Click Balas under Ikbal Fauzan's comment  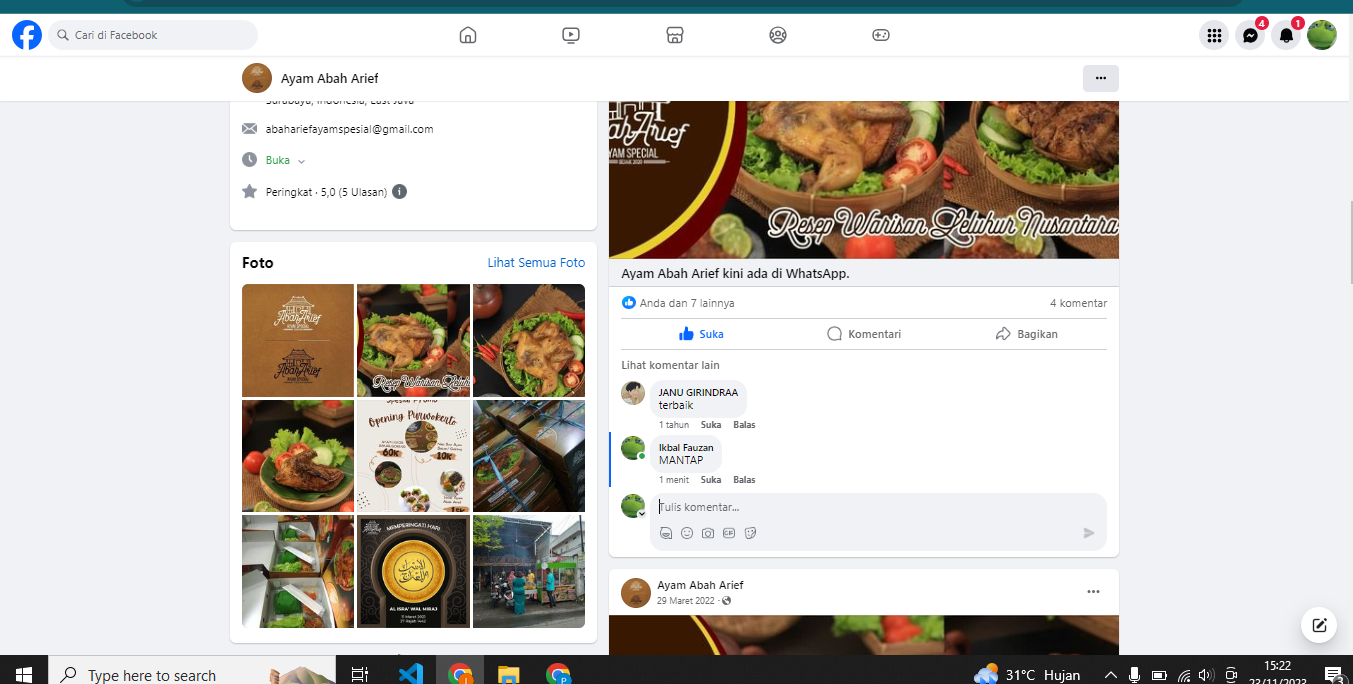tap(744, 480)
